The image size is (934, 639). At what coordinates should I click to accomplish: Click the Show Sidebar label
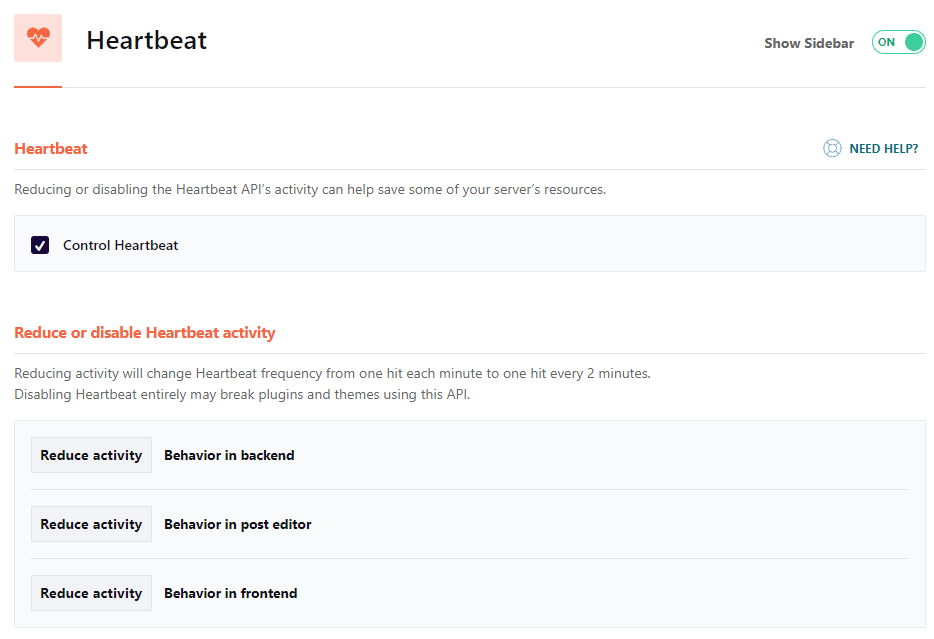click(808, 43)
